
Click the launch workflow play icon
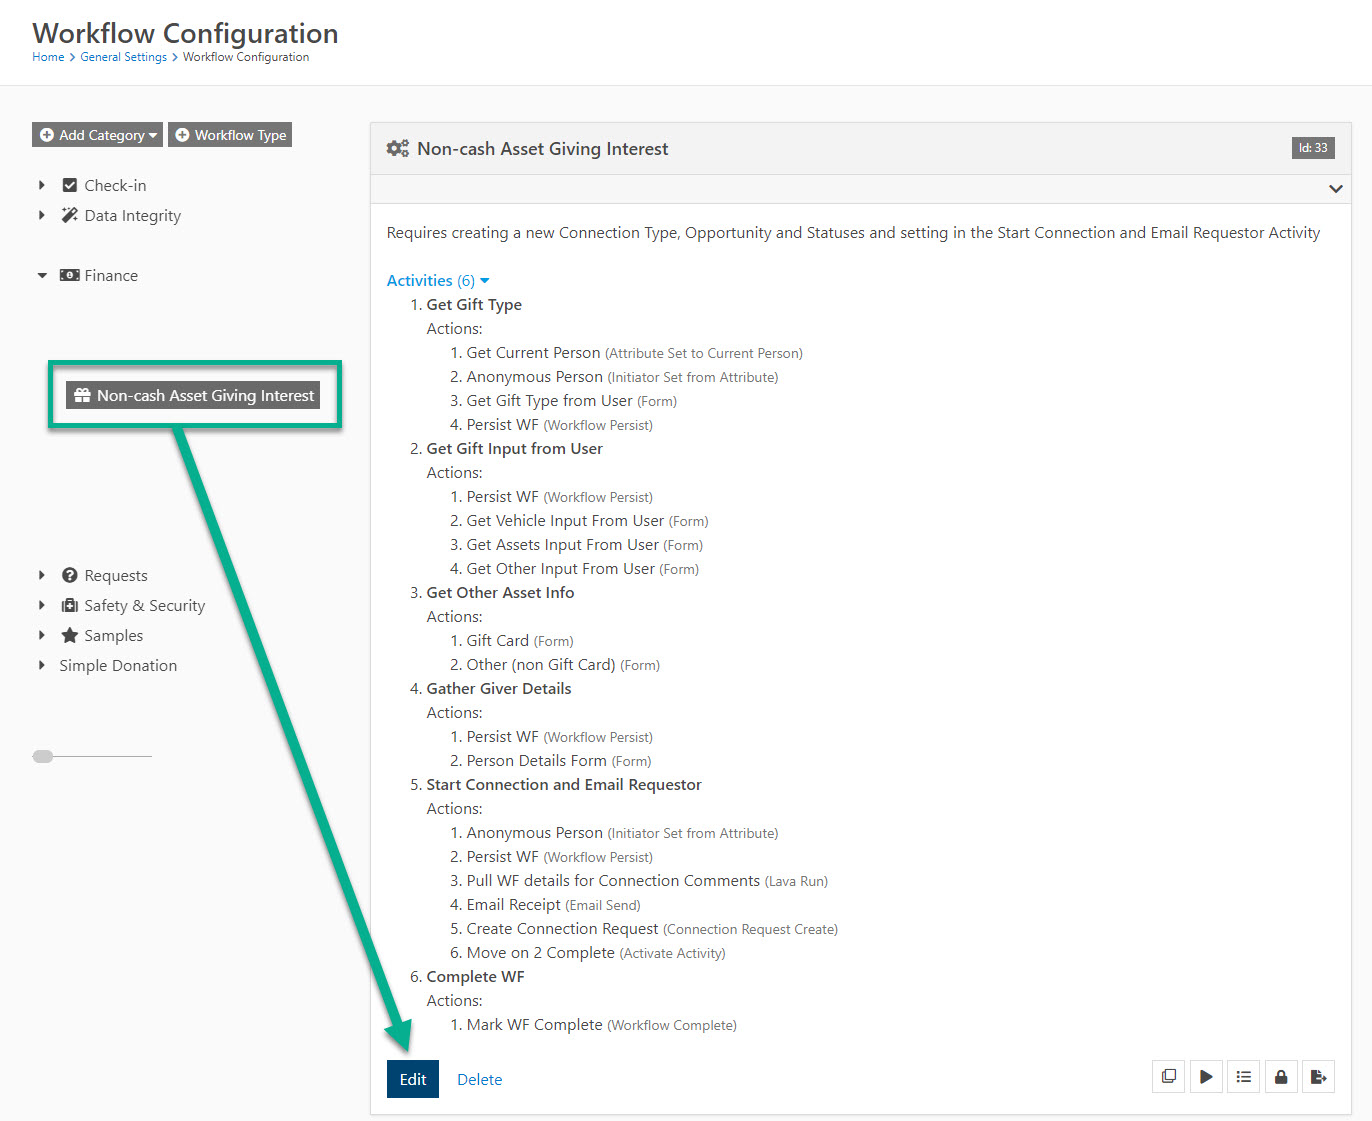(1206, 1077)
